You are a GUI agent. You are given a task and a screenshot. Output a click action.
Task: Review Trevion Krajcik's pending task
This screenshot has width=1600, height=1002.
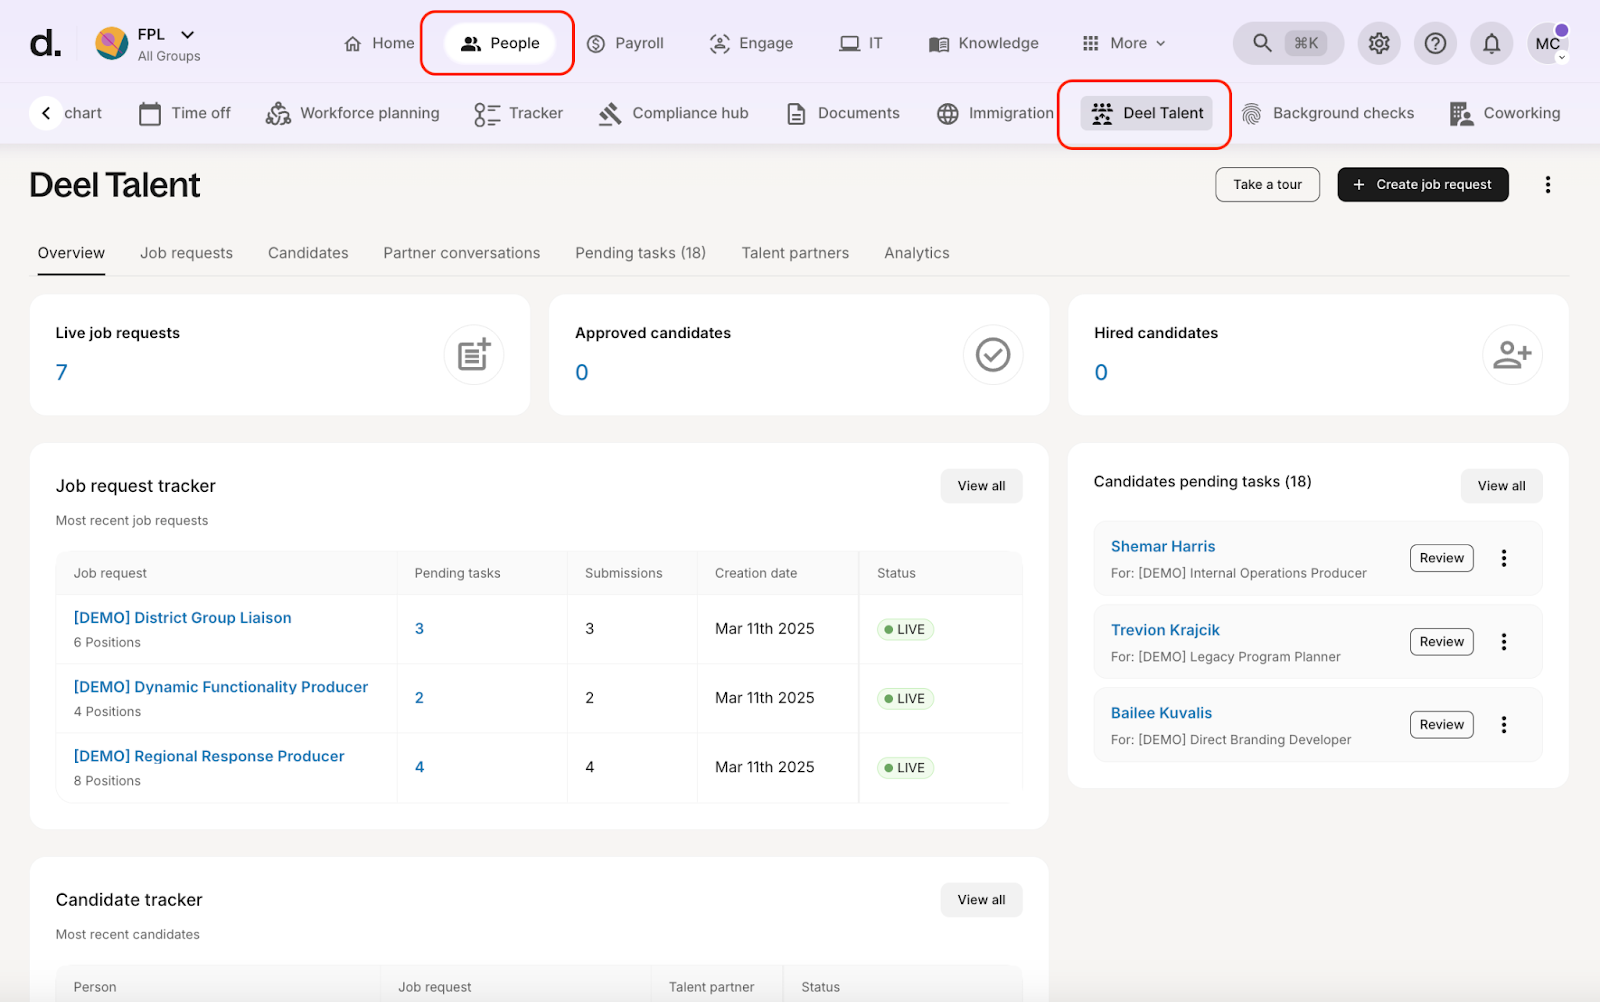(1441, 642)
